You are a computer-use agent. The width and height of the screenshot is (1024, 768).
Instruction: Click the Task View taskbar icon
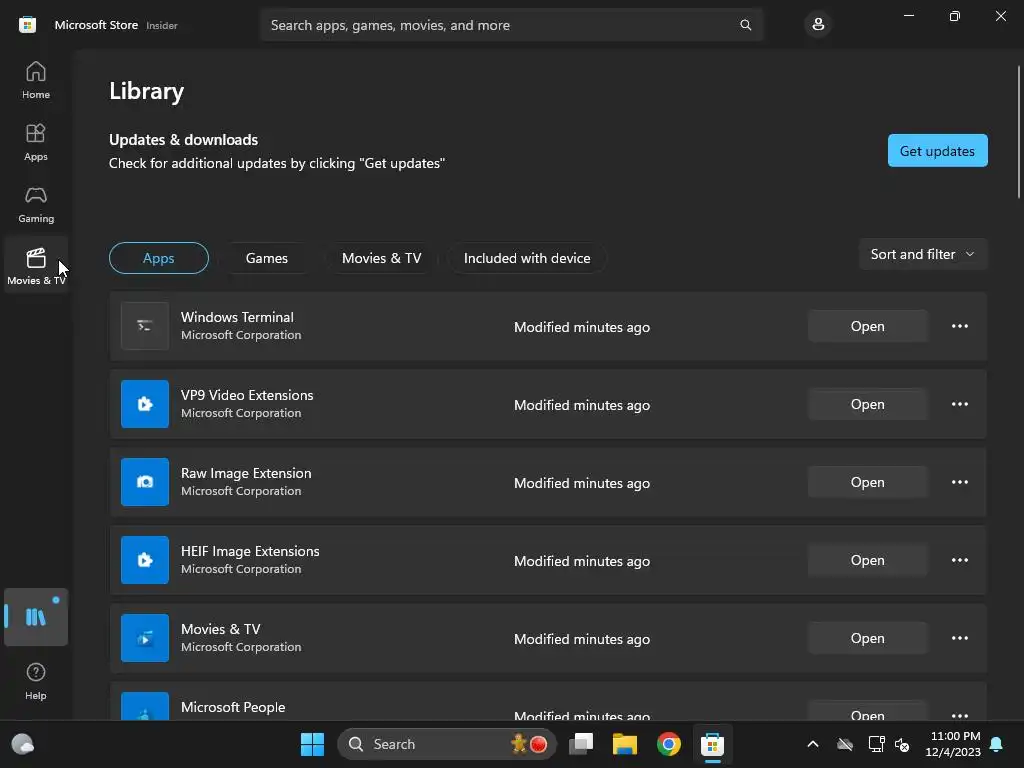(x=581, y=744)
